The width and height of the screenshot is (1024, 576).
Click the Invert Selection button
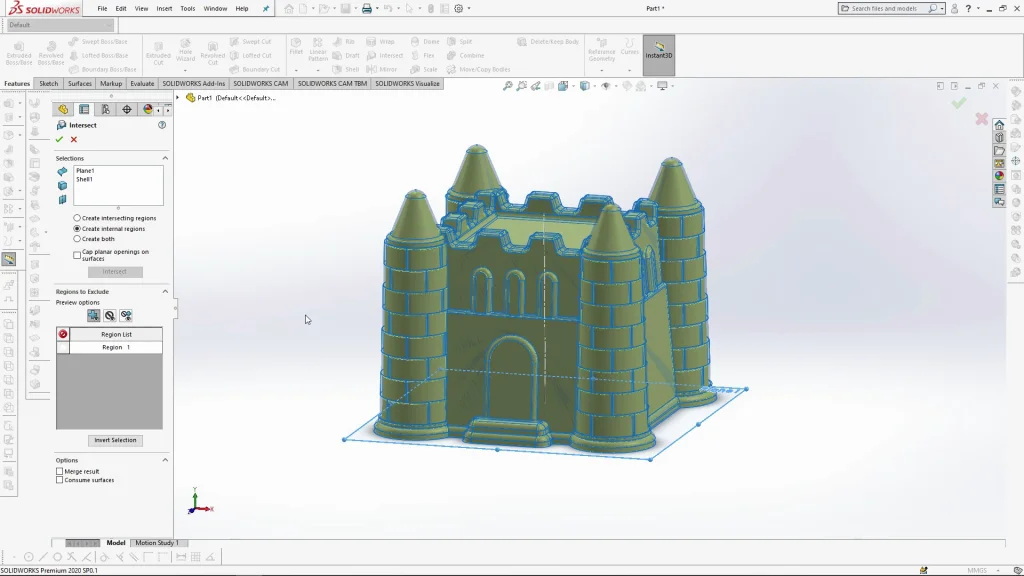(x=115, y=440)
